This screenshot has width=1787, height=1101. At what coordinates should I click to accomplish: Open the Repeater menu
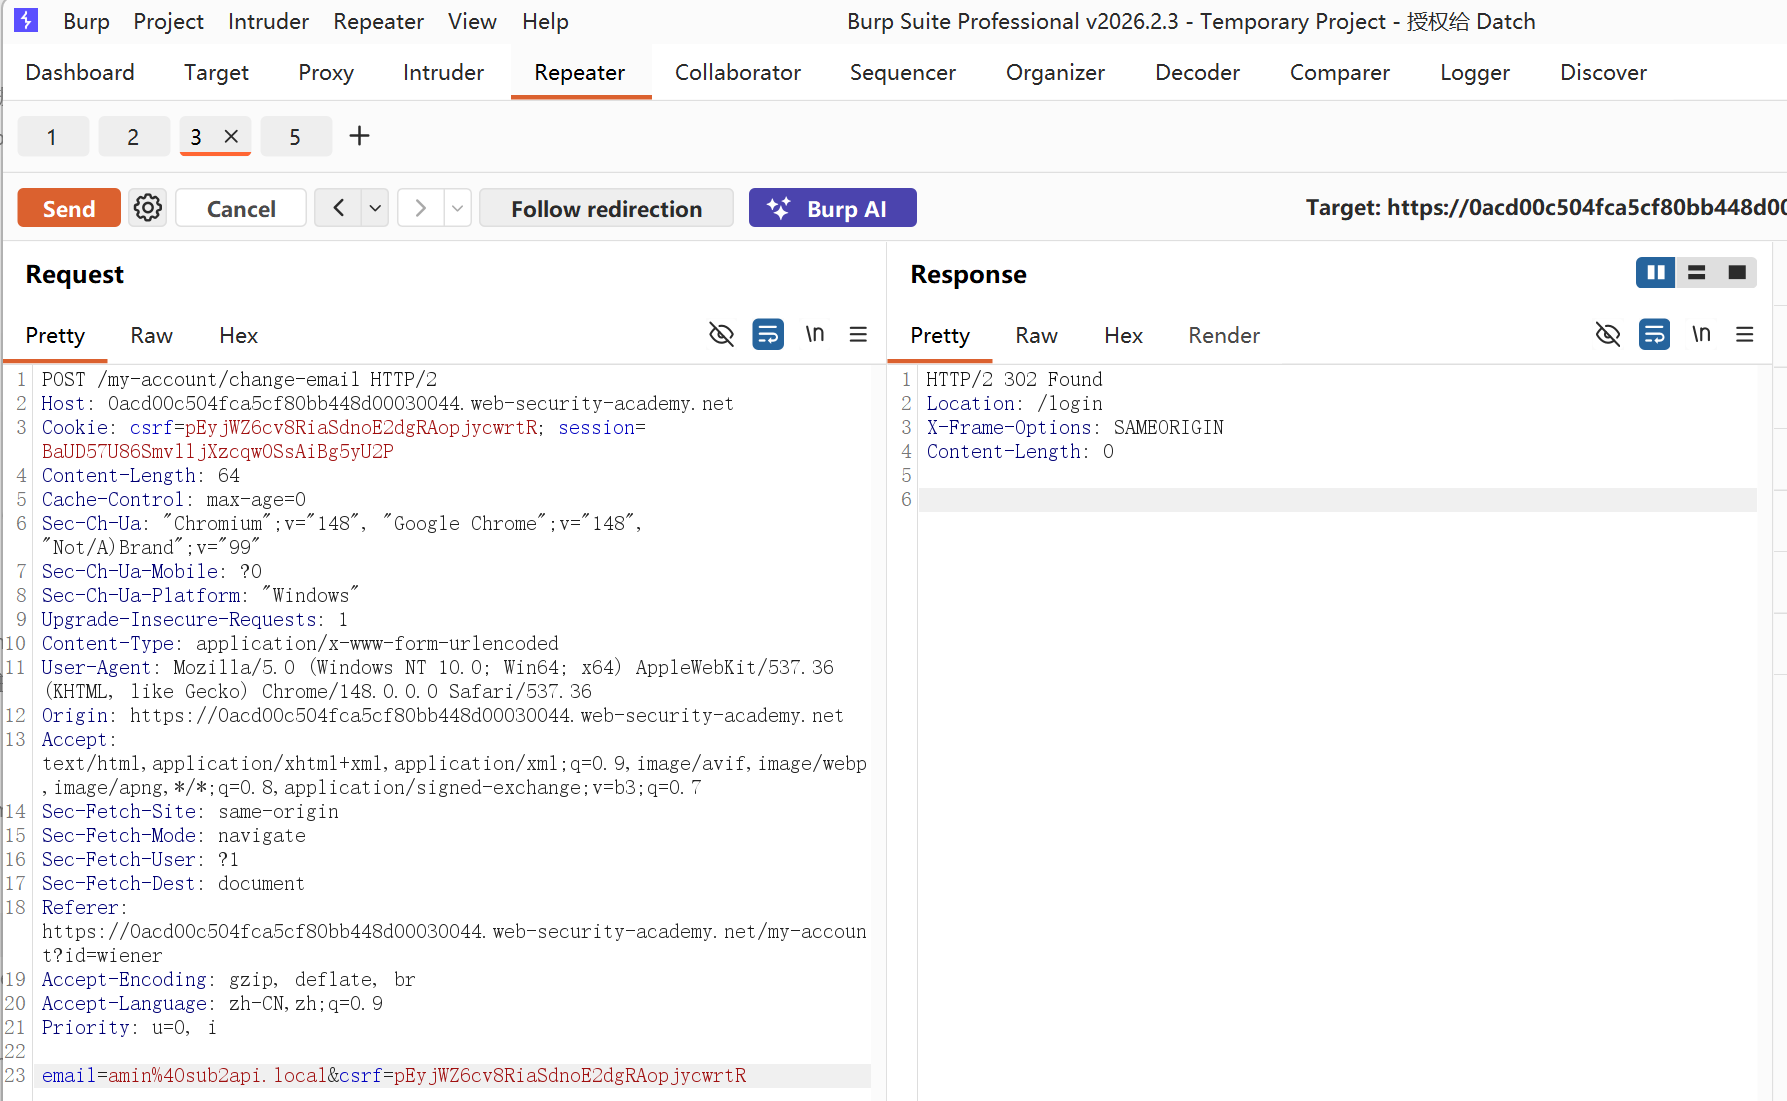point(378,21)
